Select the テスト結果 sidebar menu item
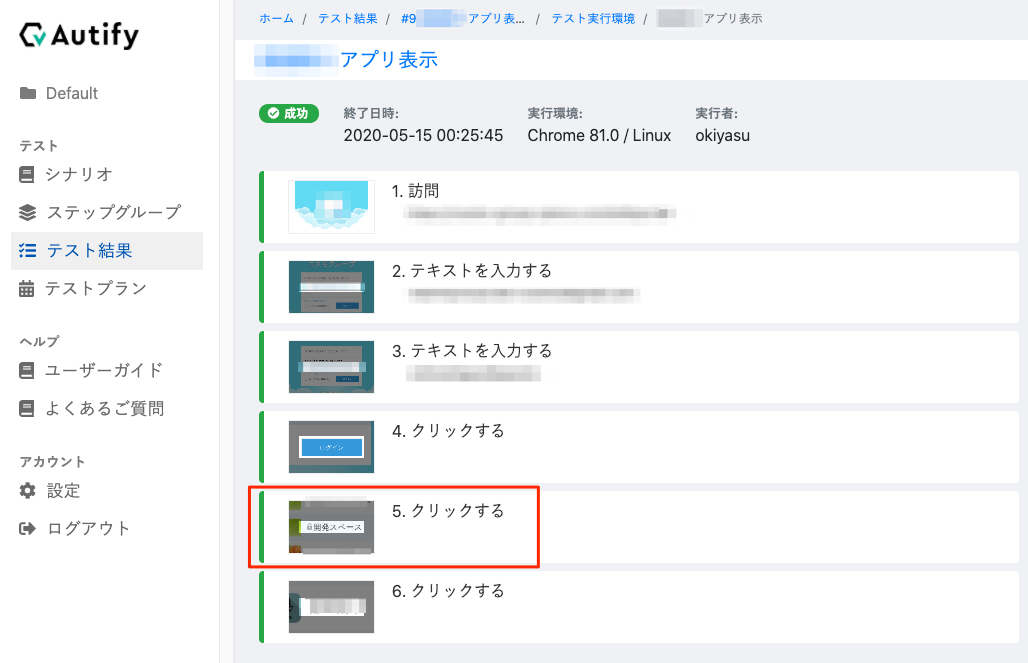This screenshot has height=663, width=1028. click(x=96, y=251)
